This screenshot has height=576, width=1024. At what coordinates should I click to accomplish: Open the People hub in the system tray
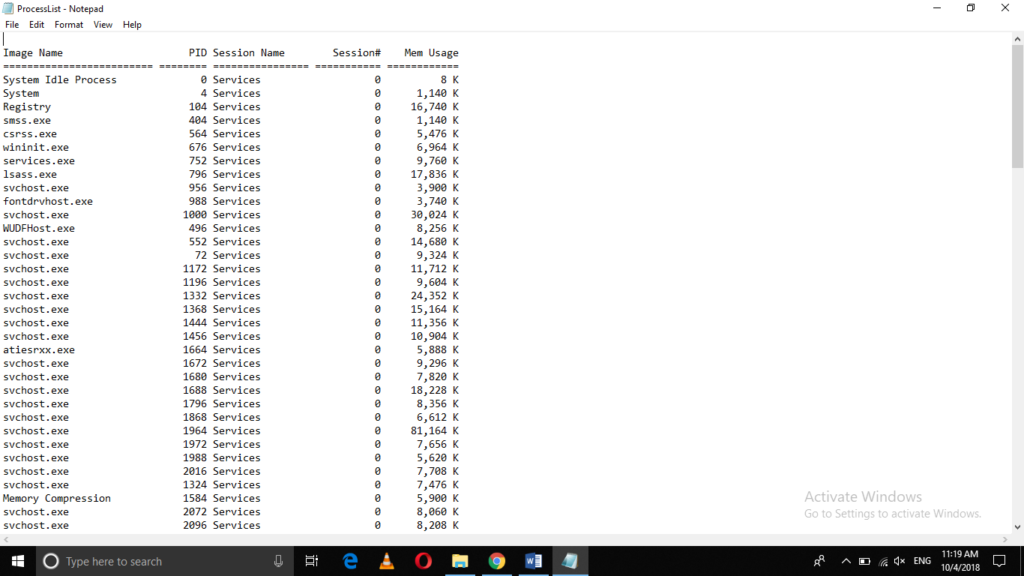pos(819,560)
